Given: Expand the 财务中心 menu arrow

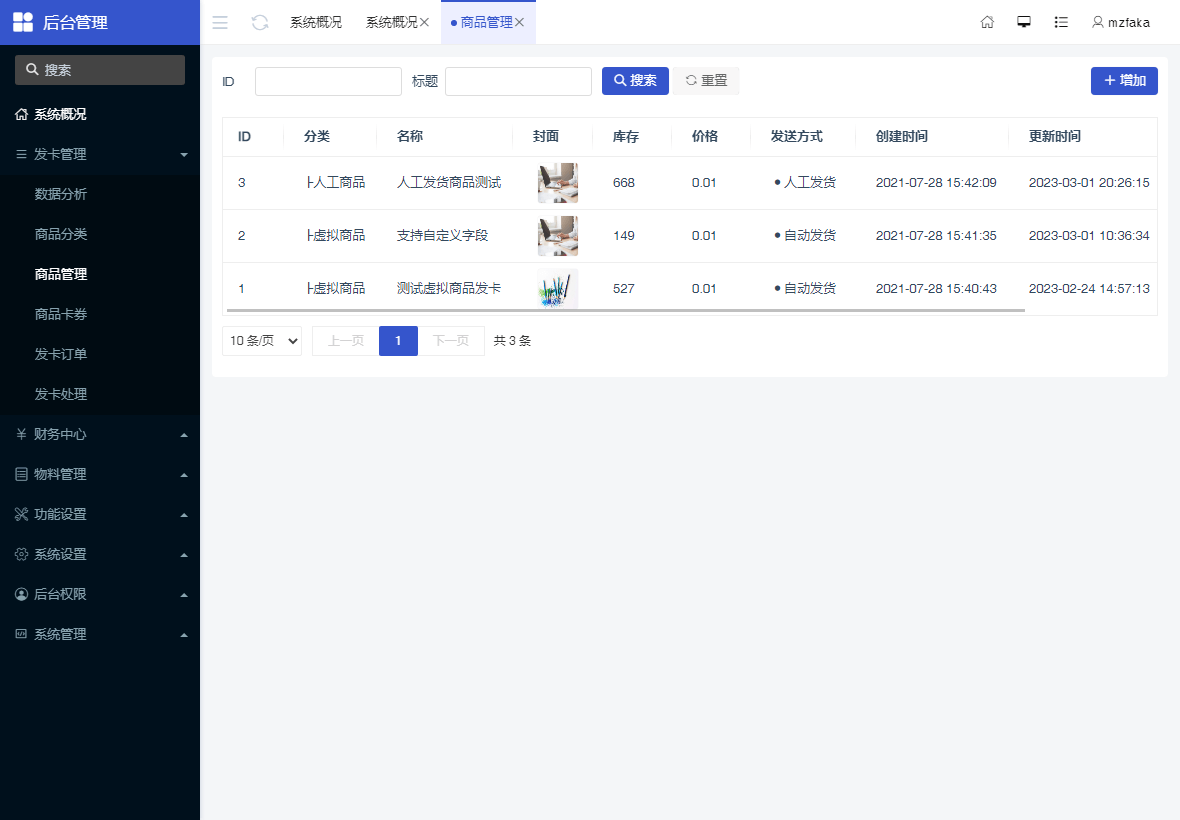Looking at the screenshot, I should [184, 435].
